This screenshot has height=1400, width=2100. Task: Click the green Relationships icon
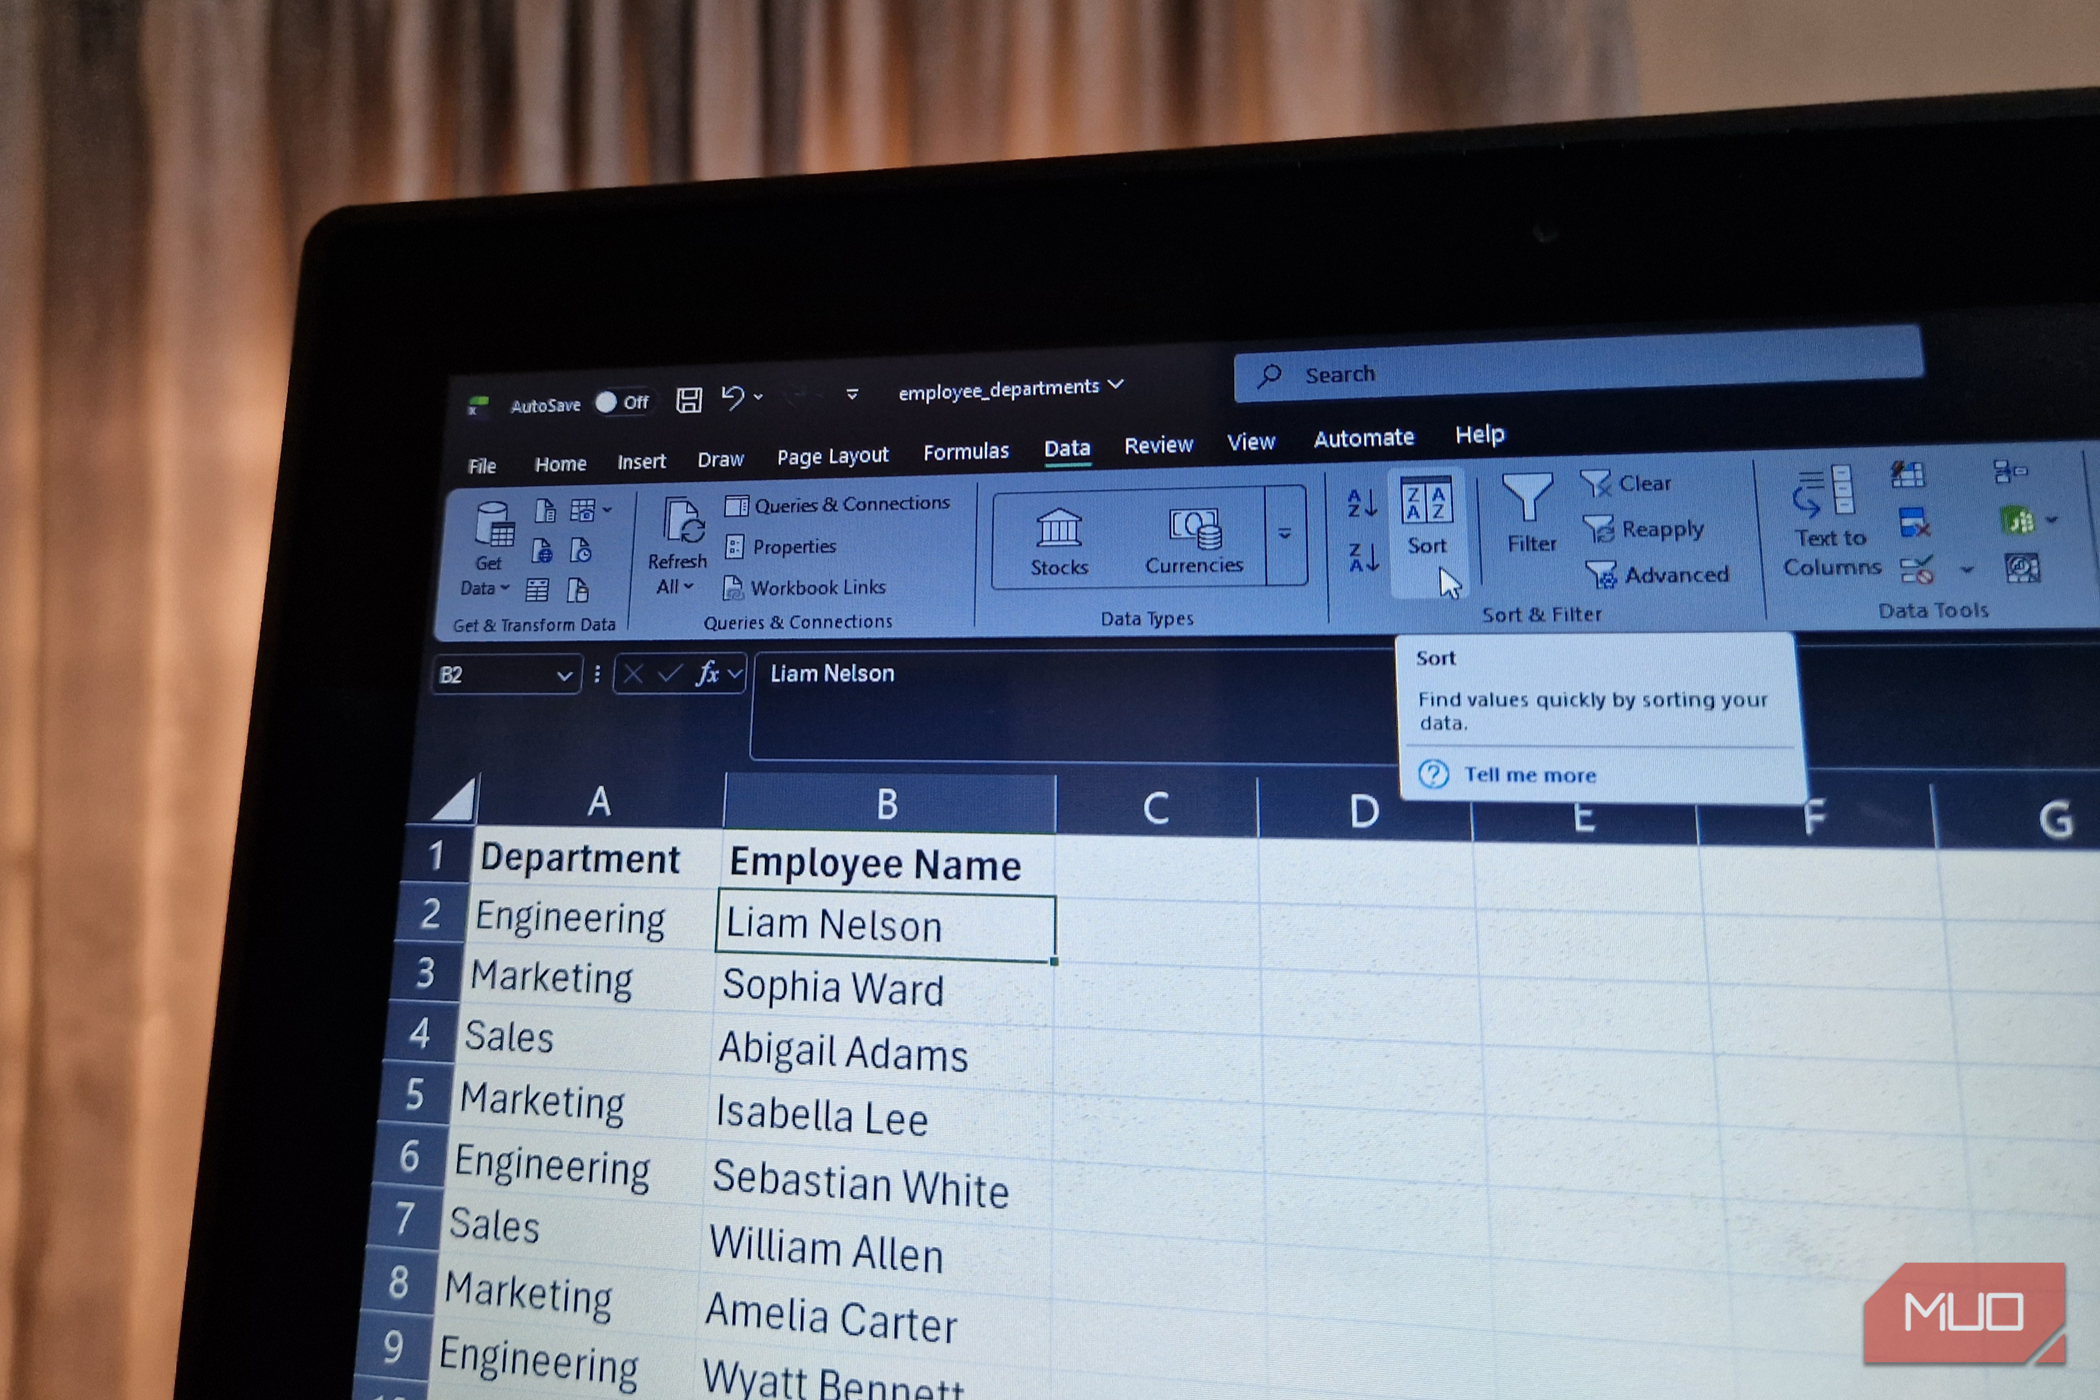(x=2017, y=520)
